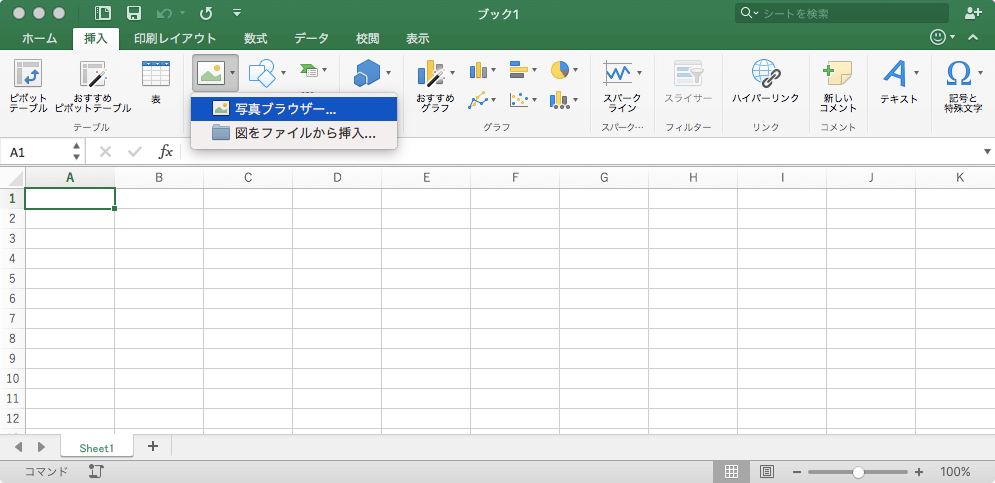Open the Undo history dropdown arrow
995x483 pixels.
coord(183,13)
